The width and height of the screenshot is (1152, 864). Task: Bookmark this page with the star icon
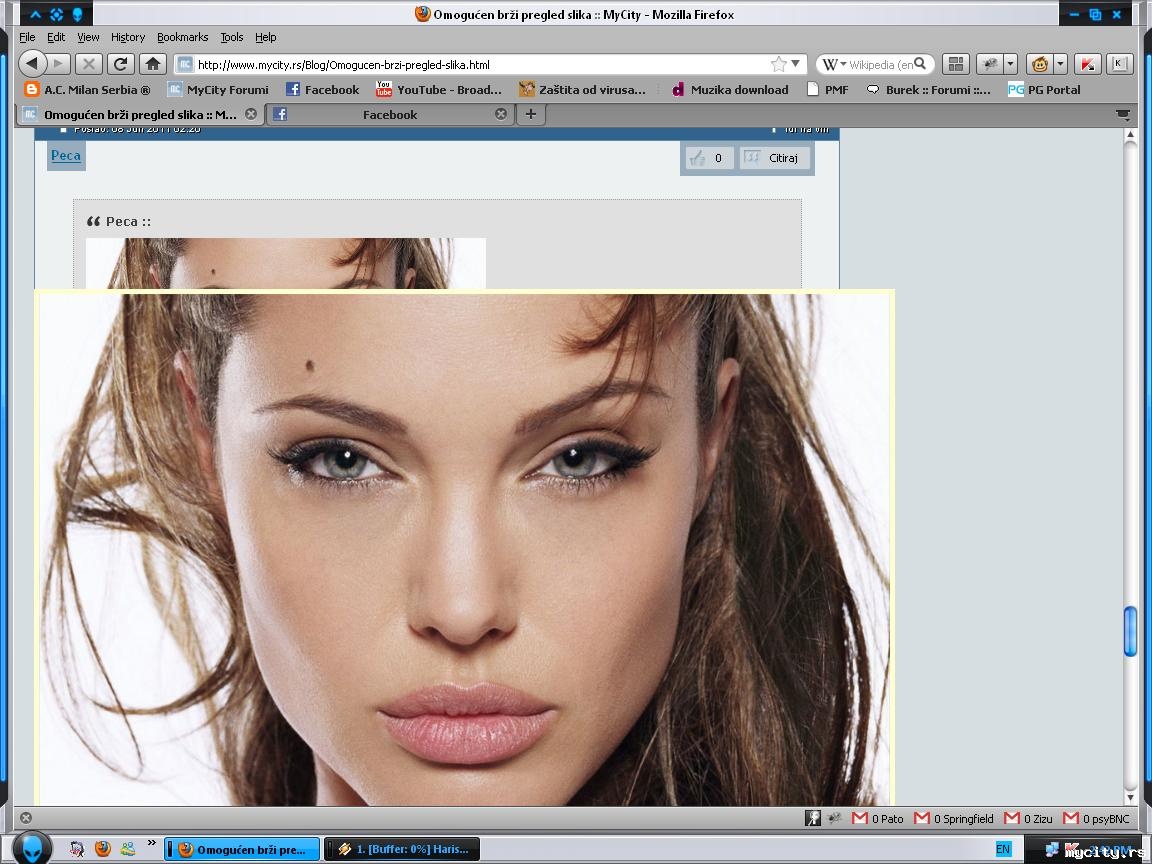pos(779,64)
